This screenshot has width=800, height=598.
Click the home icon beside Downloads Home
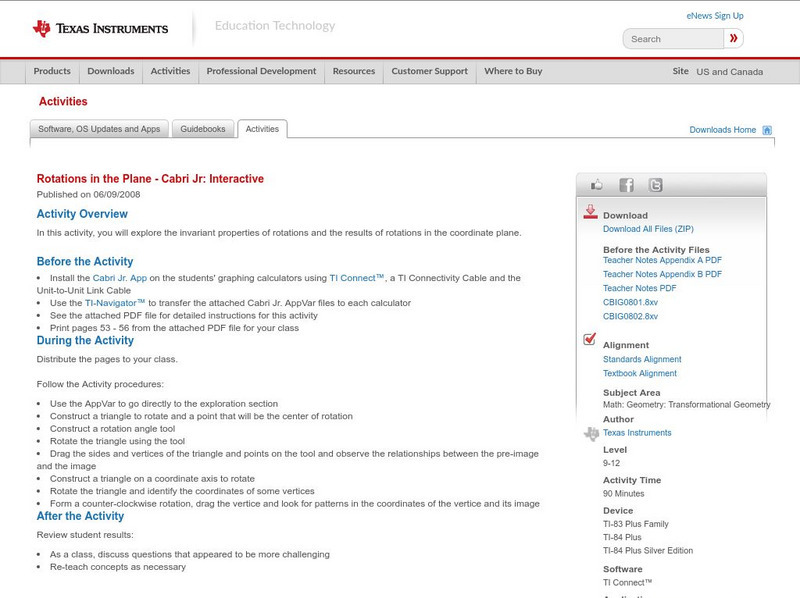tap(767, 130)
